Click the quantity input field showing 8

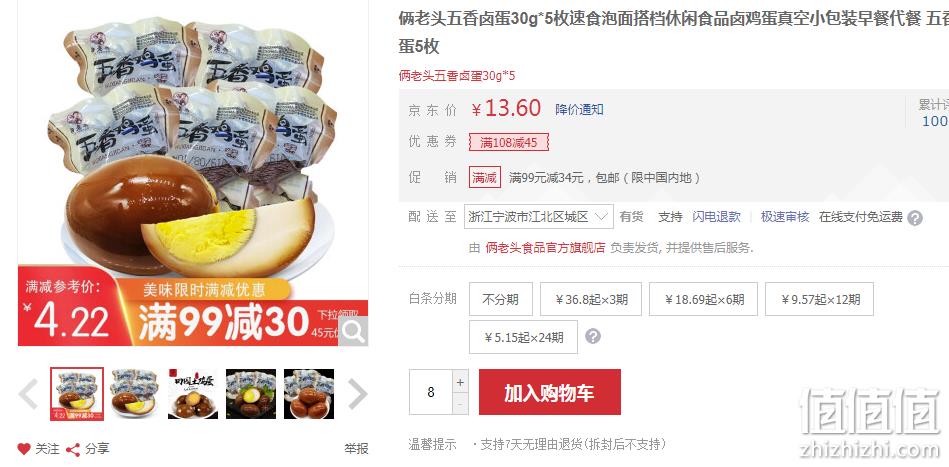(x=431, y=392)
